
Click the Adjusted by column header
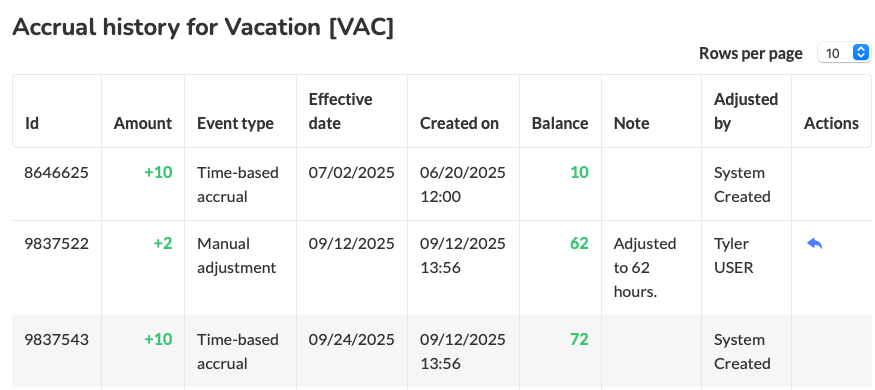point(746,111)
